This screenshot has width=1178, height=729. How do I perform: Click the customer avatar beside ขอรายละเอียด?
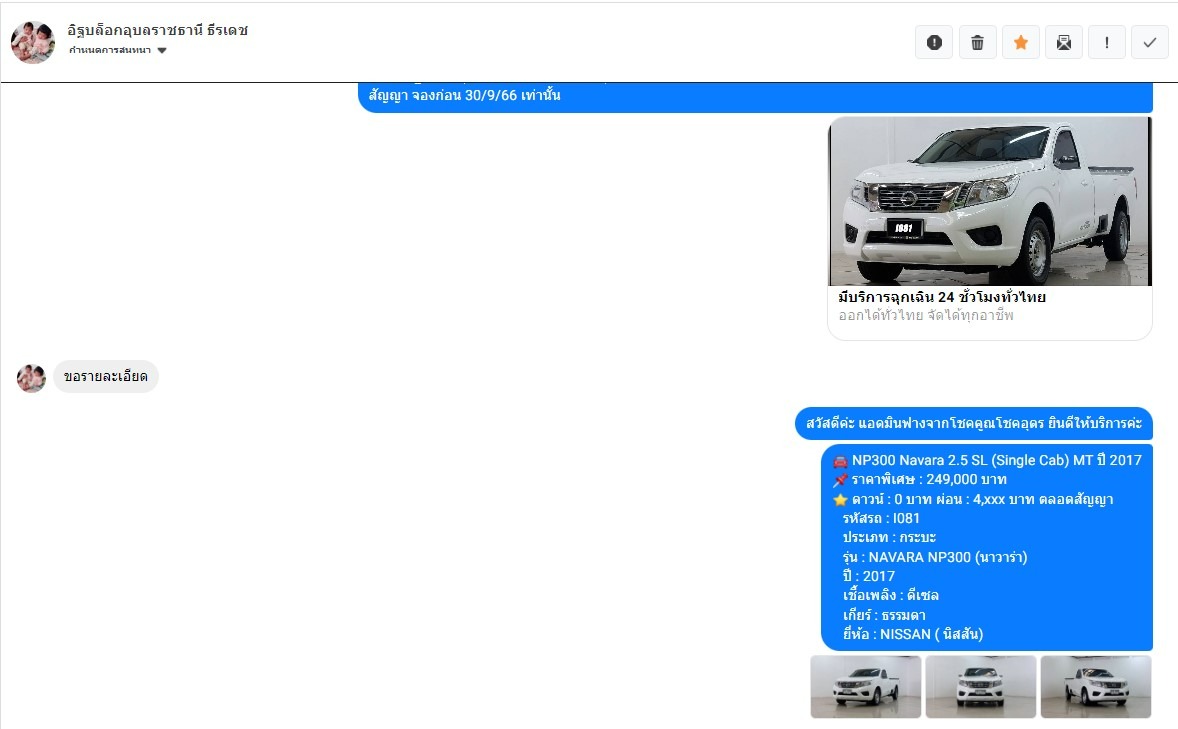click(x=32, y=378)
